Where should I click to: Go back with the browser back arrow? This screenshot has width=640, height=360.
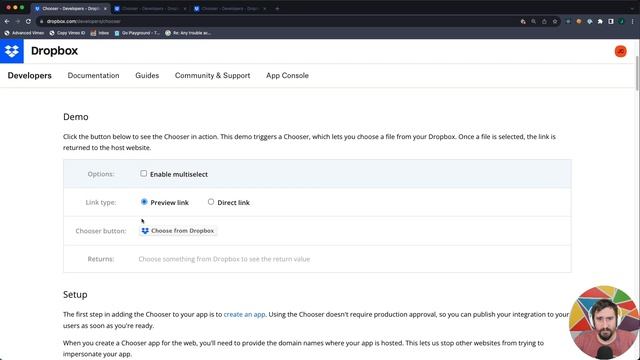pos(7,21)
